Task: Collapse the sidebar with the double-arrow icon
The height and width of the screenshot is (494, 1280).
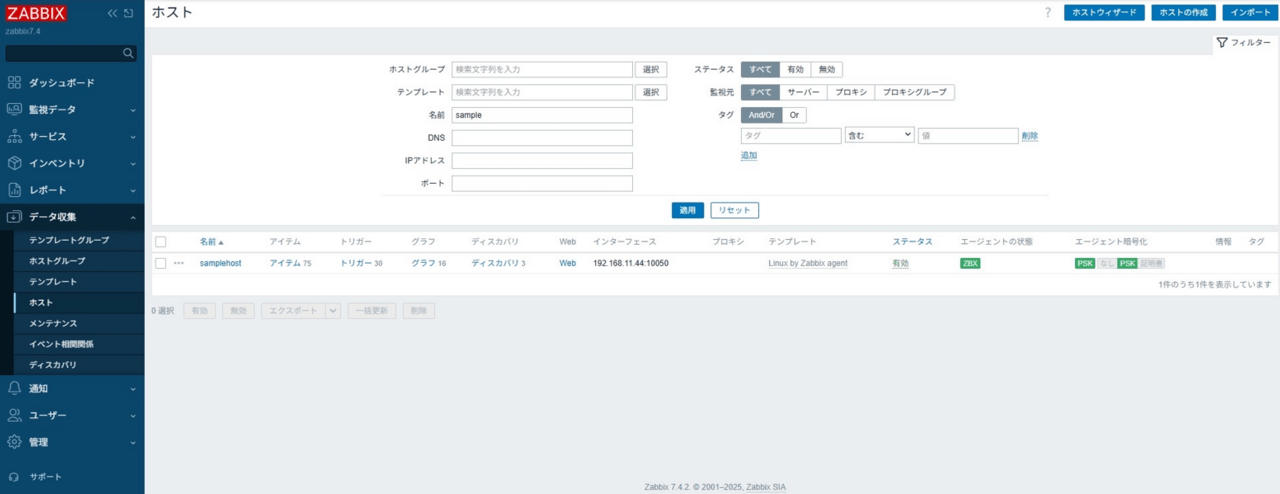Action: (x=112, y=14)
